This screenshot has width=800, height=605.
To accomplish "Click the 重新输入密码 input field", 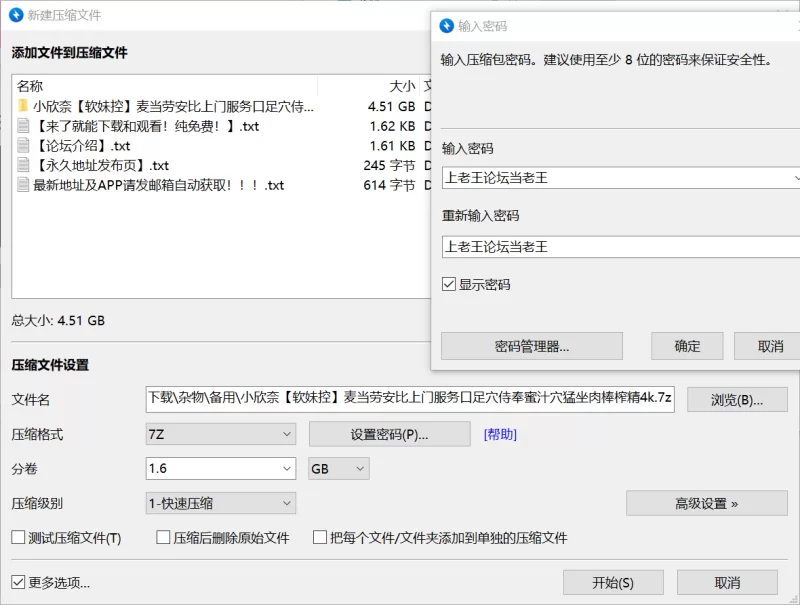I will [620, 247].
